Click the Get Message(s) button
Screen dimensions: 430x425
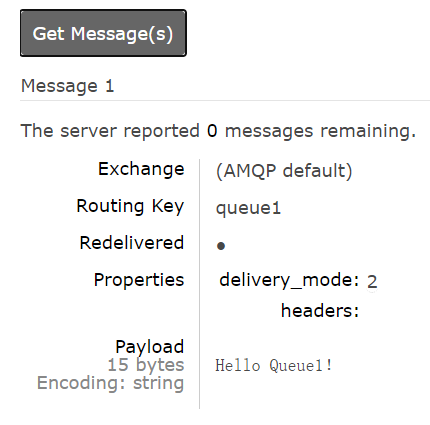click(x=103, y=33)
